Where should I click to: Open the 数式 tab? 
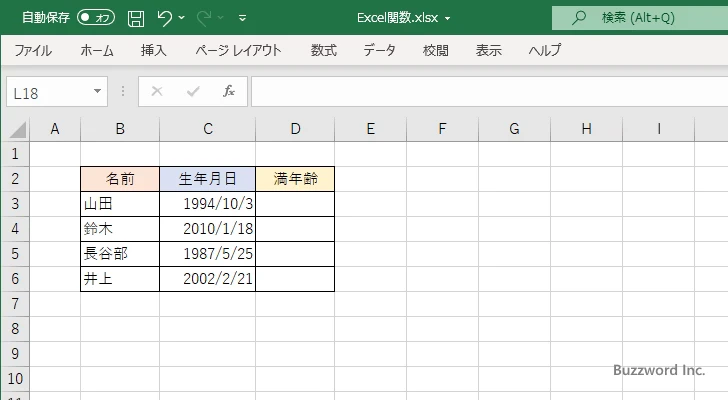pos(324,50)
